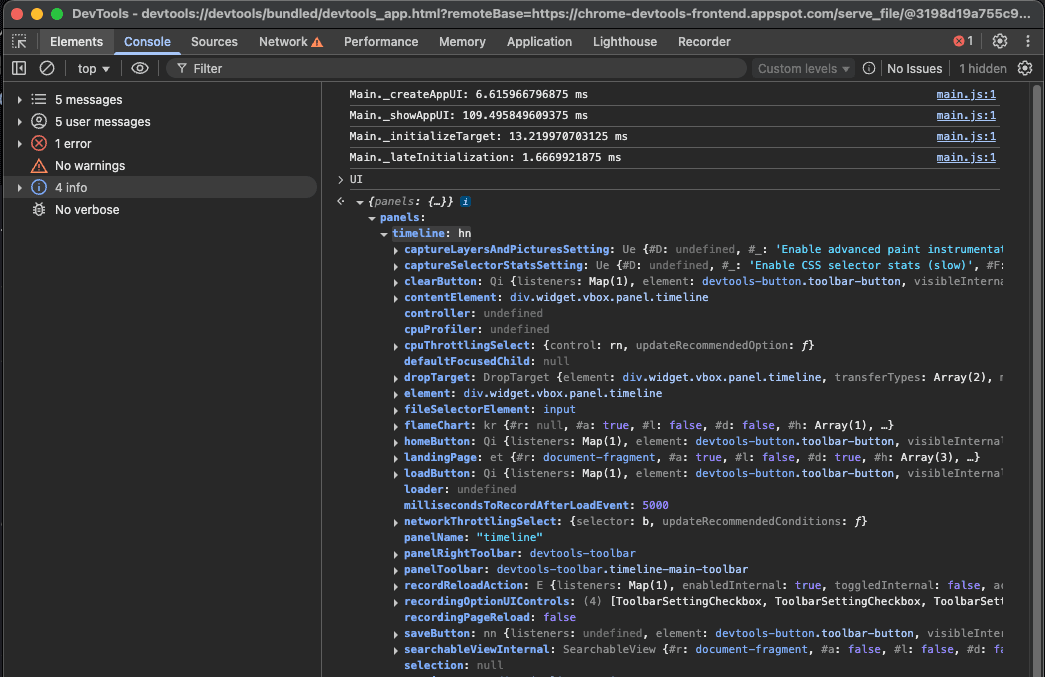Select the 1 error sidebar item
The width and height of the screenshot is (1045, 677).
coord(73,144)
